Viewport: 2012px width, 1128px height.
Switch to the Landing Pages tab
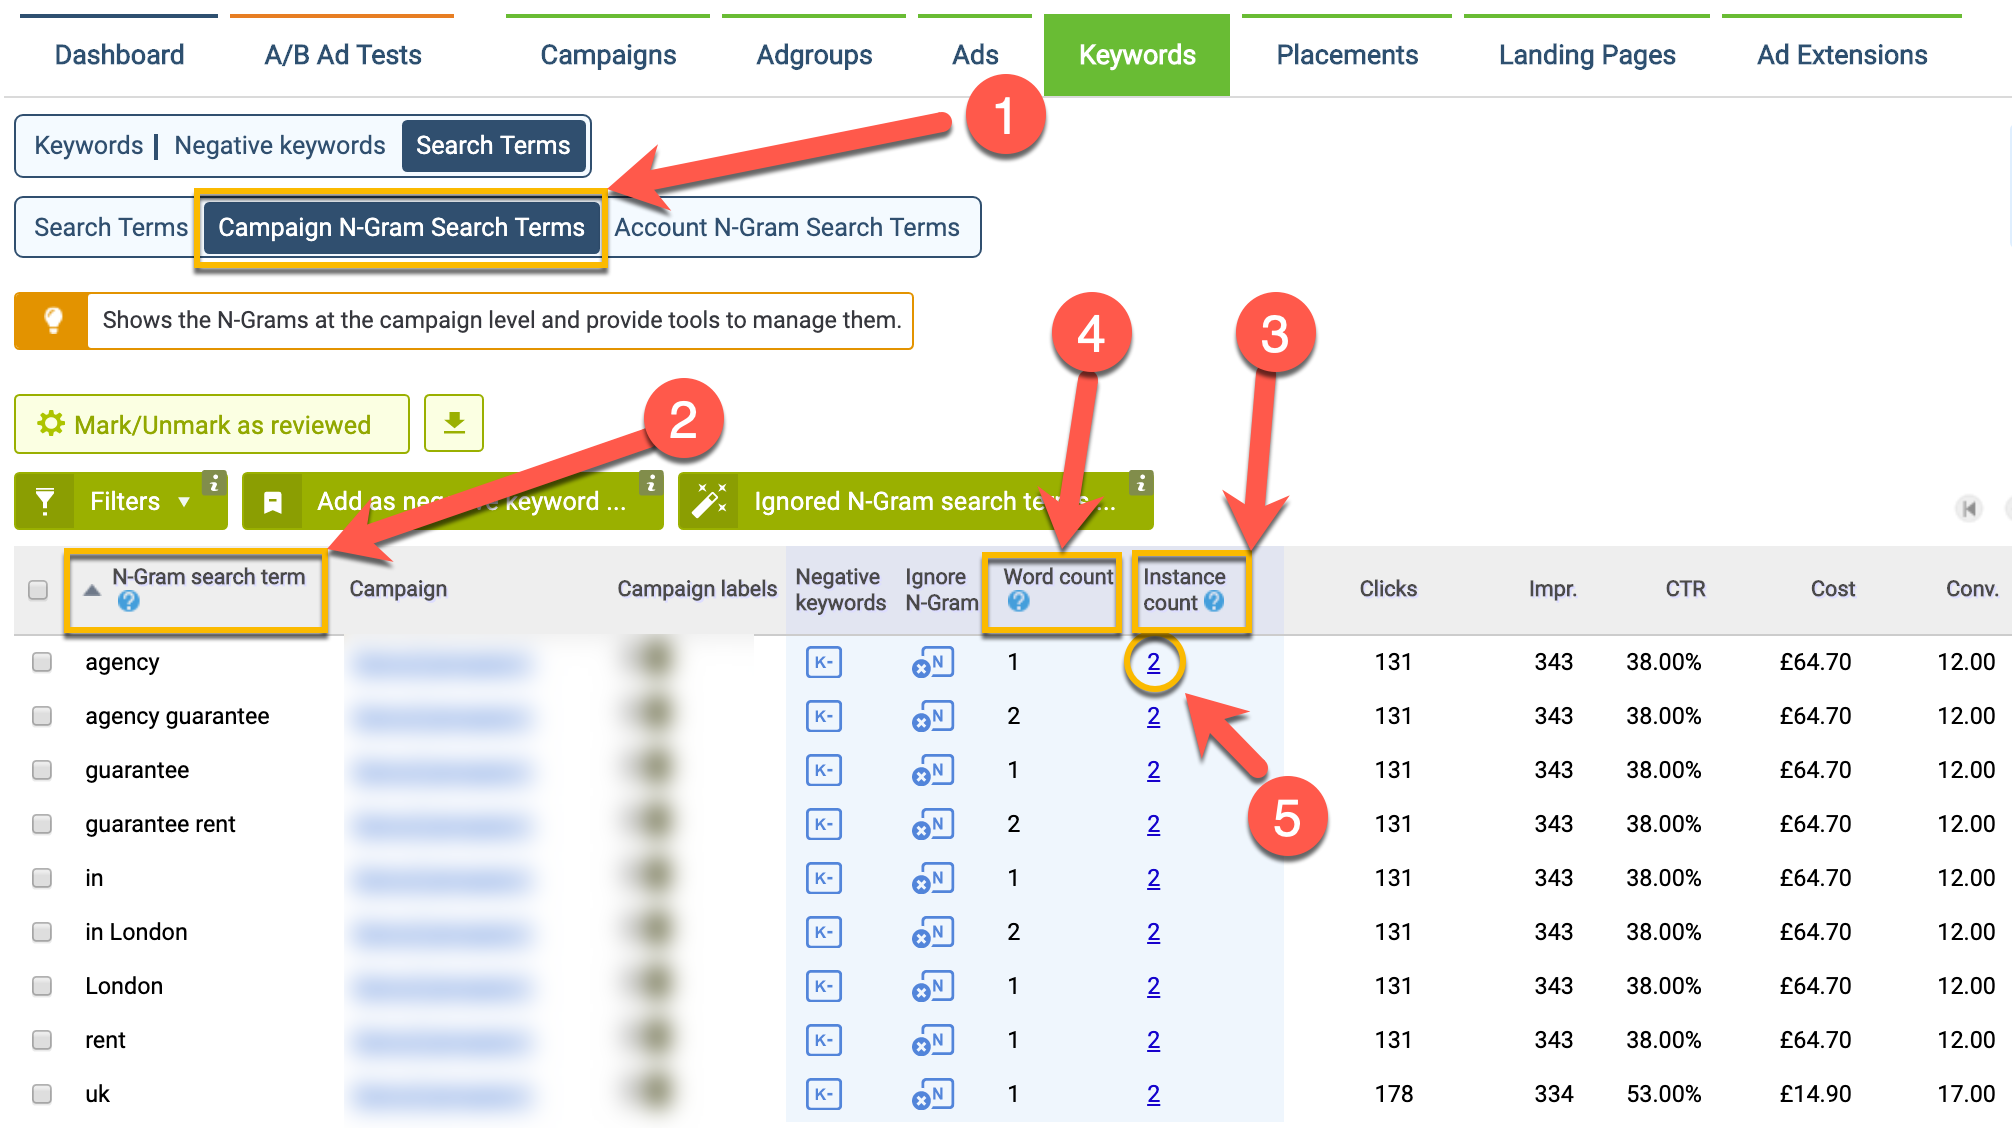coord(1586,55)
